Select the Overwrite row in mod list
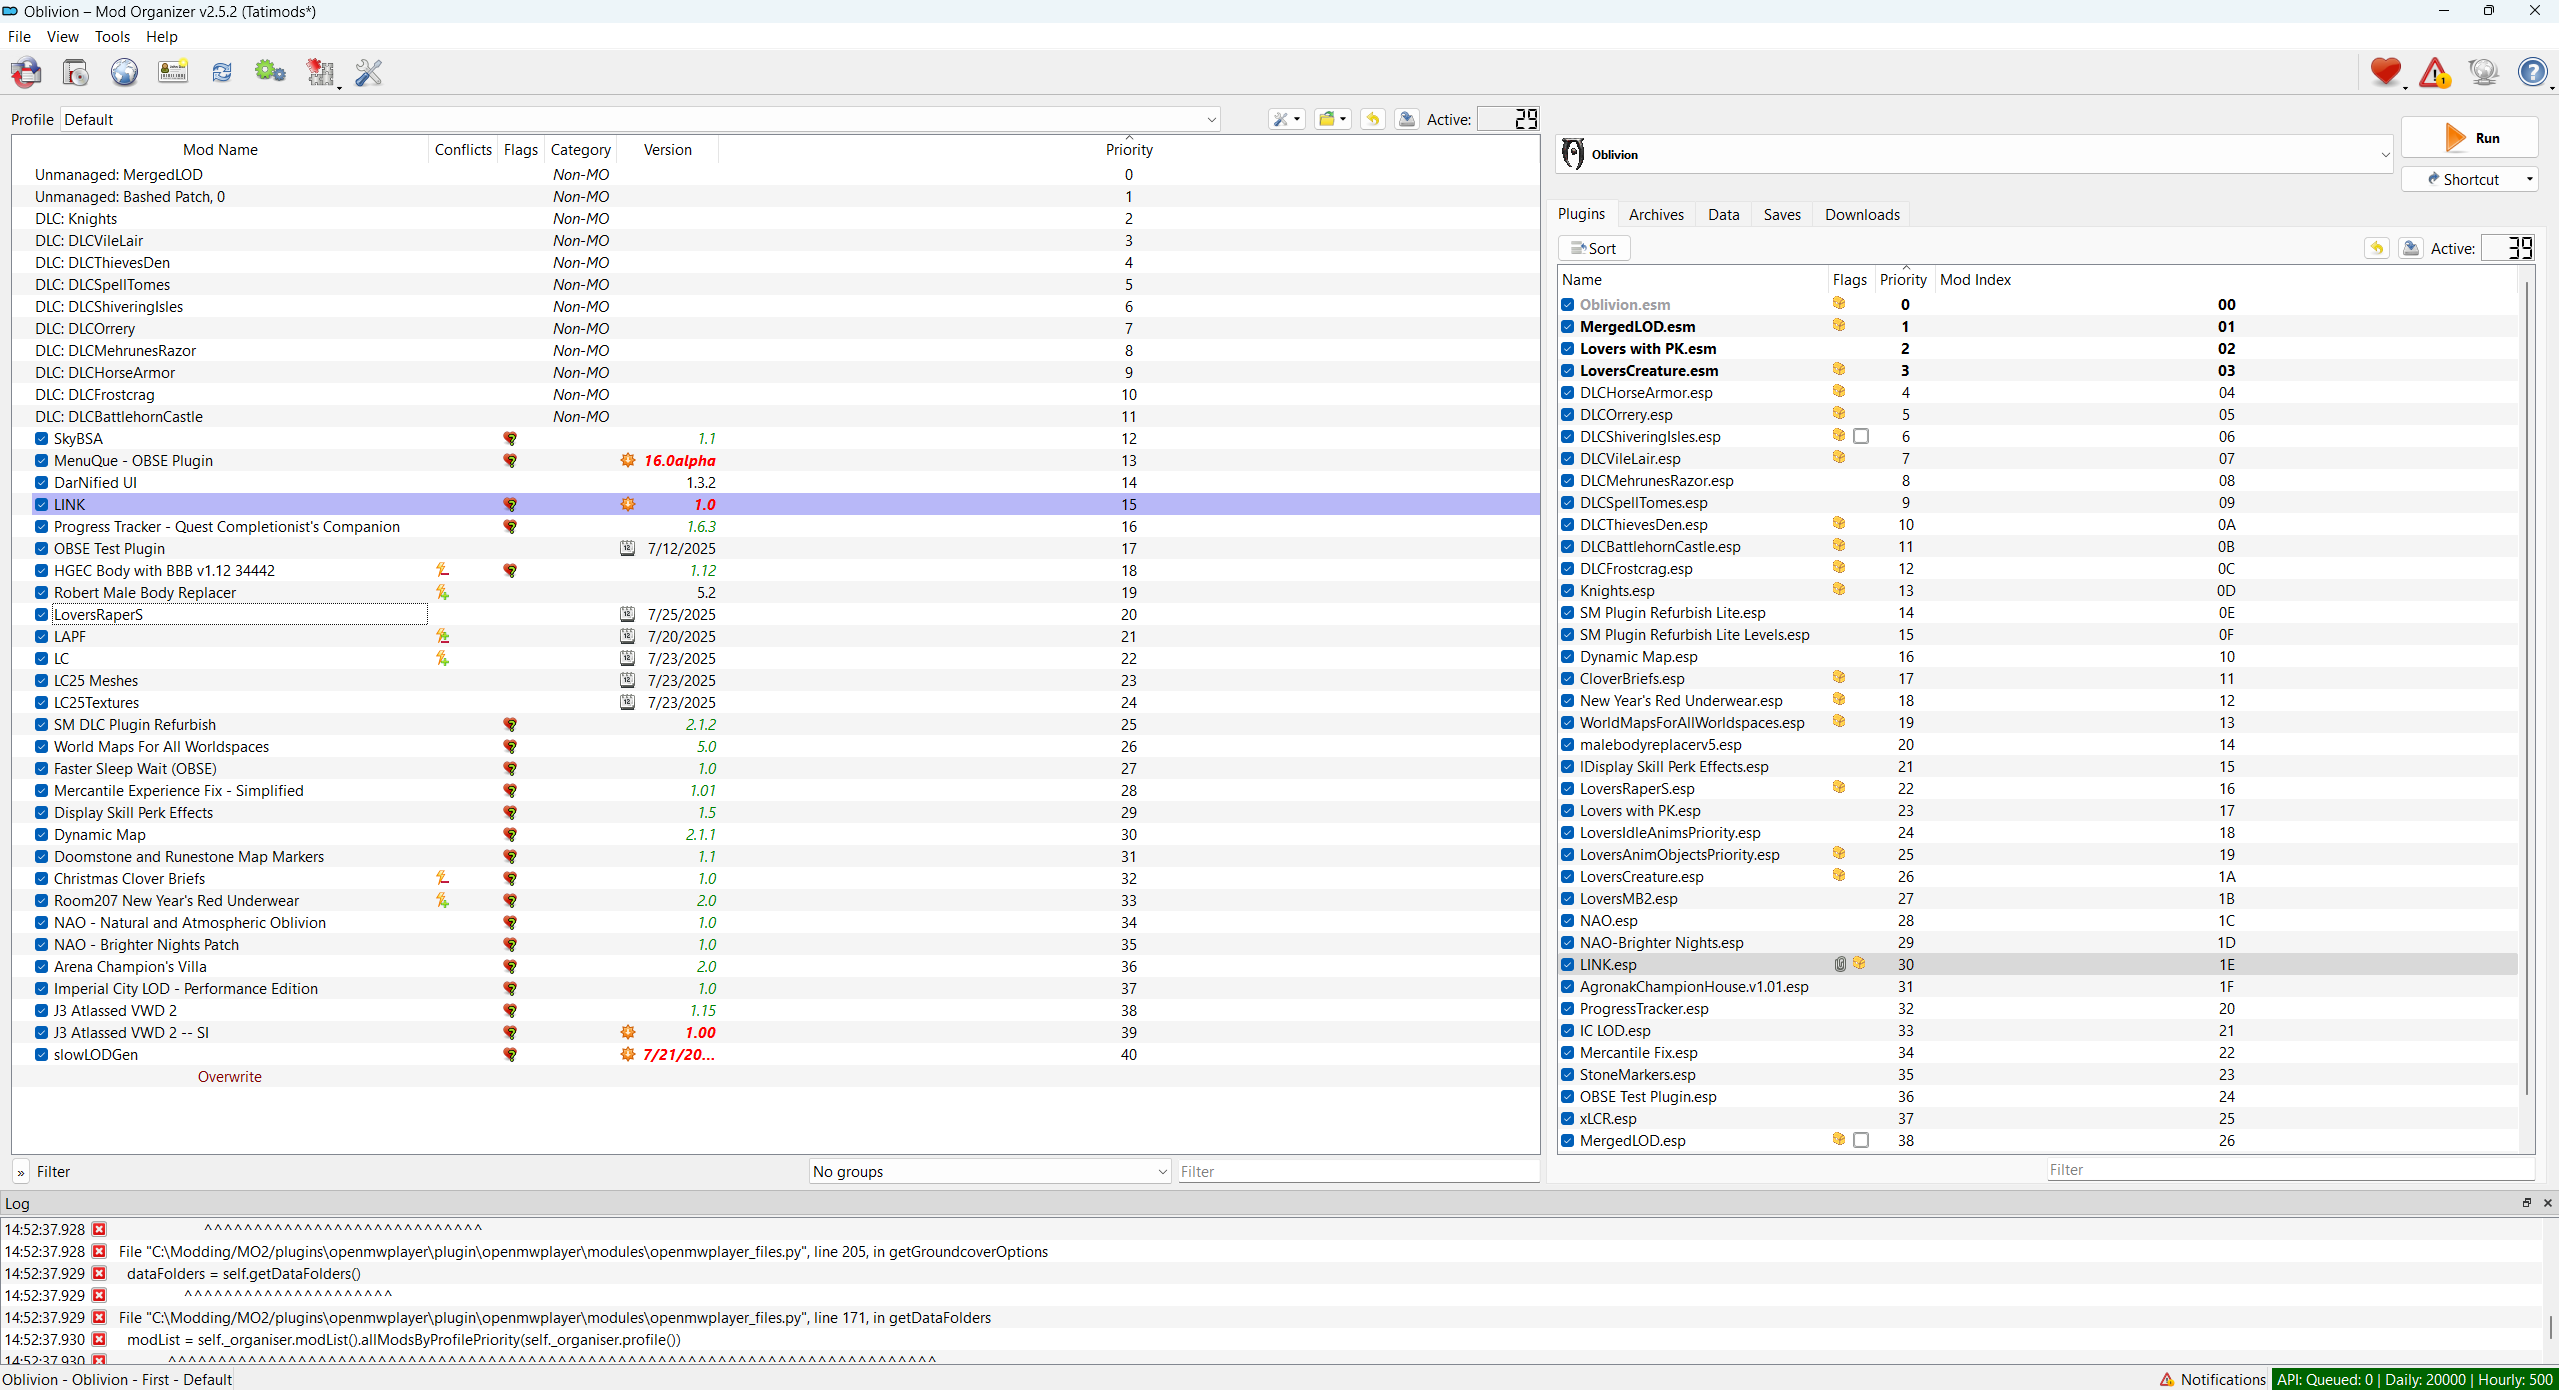The width and height of the screenshot is (2559, 1390). pyautogui.click(x=775, y=1076)
